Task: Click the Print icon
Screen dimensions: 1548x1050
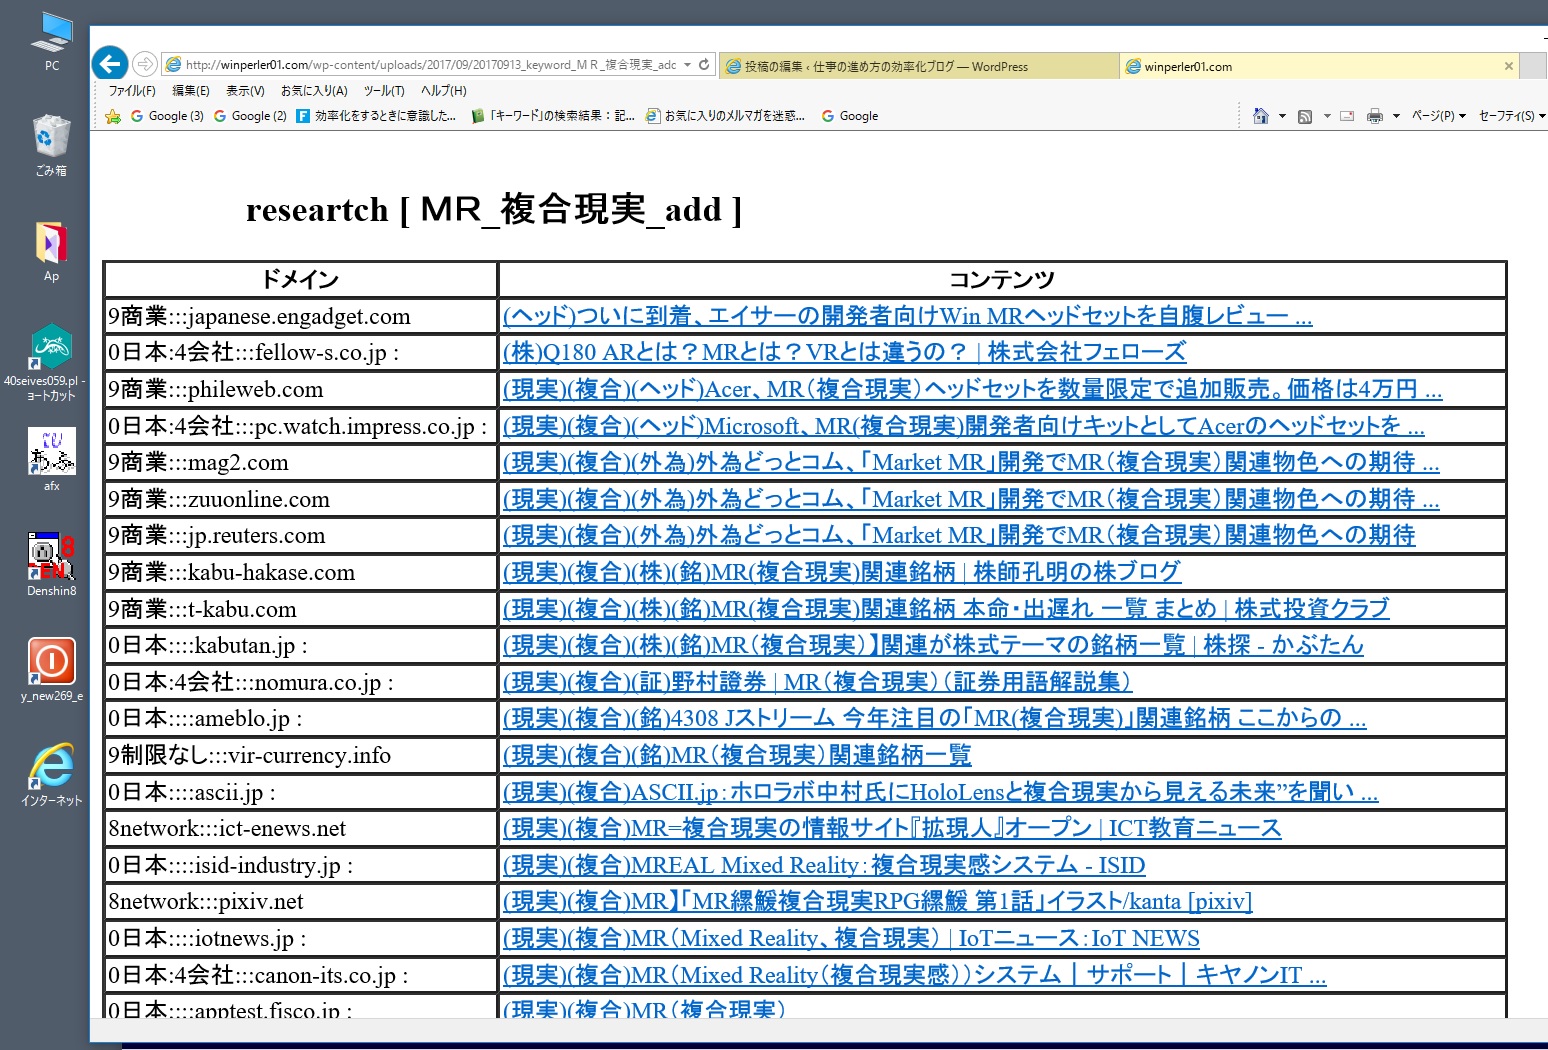Action: (x=1375, y=116)
